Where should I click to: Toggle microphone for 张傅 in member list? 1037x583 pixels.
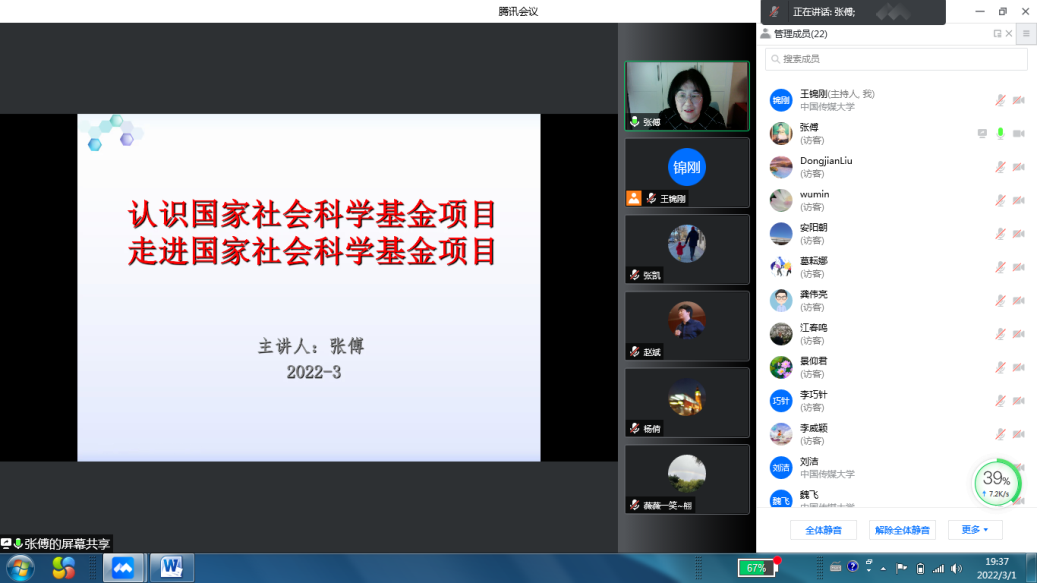click(1000, 134)
